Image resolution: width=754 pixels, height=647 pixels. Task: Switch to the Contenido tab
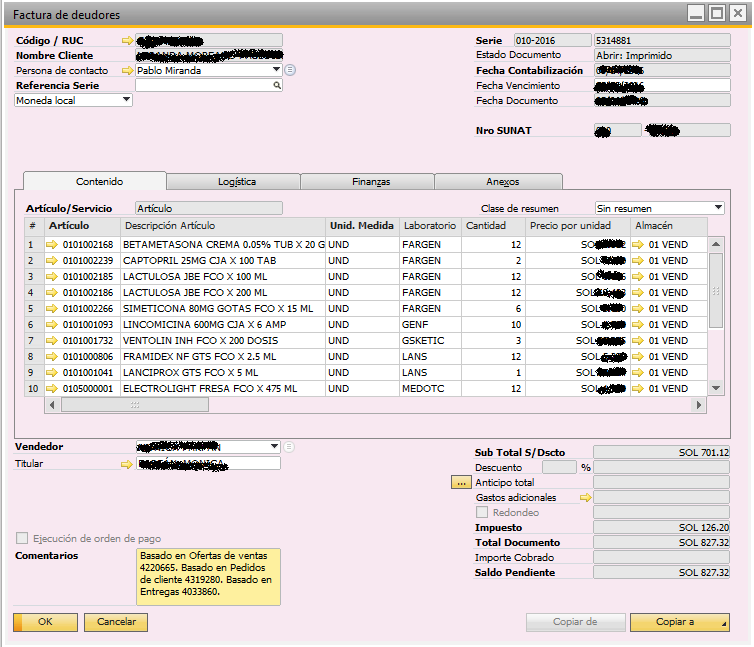click(95, 181)
